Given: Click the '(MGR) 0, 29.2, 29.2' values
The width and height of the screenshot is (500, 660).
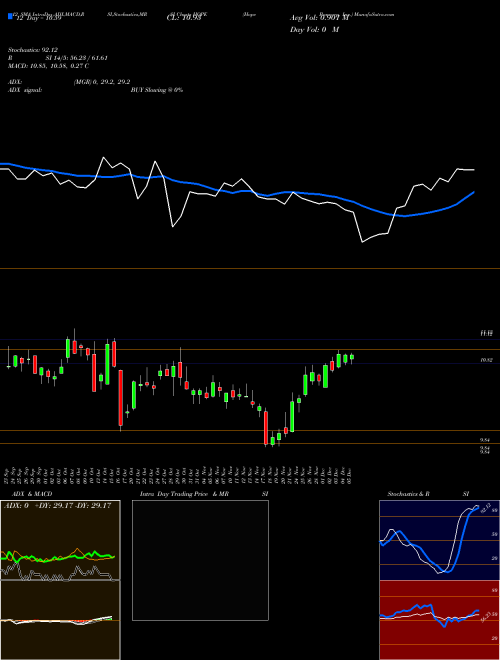Looking at the screenshot, I should pyautogui.click(x=102, y=82).
